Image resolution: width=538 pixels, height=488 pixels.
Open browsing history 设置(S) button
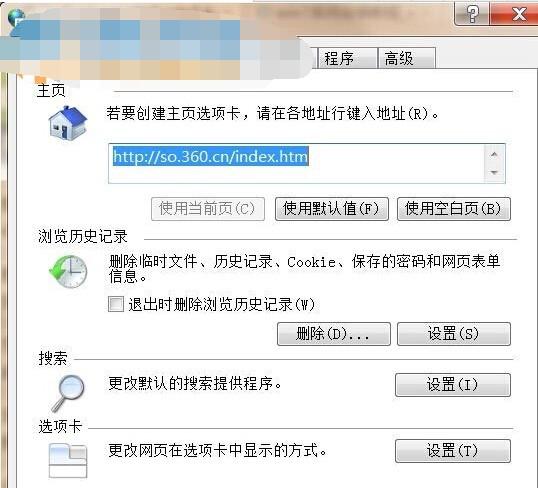(x=454, y=334)
